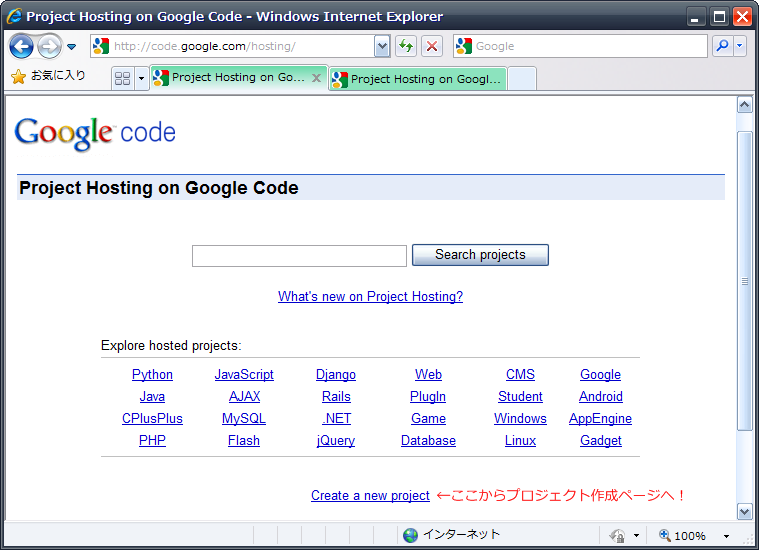This screenshot has width=759, height=550.
Task: Open the Database projects link
Action: [x=428, y=441]
